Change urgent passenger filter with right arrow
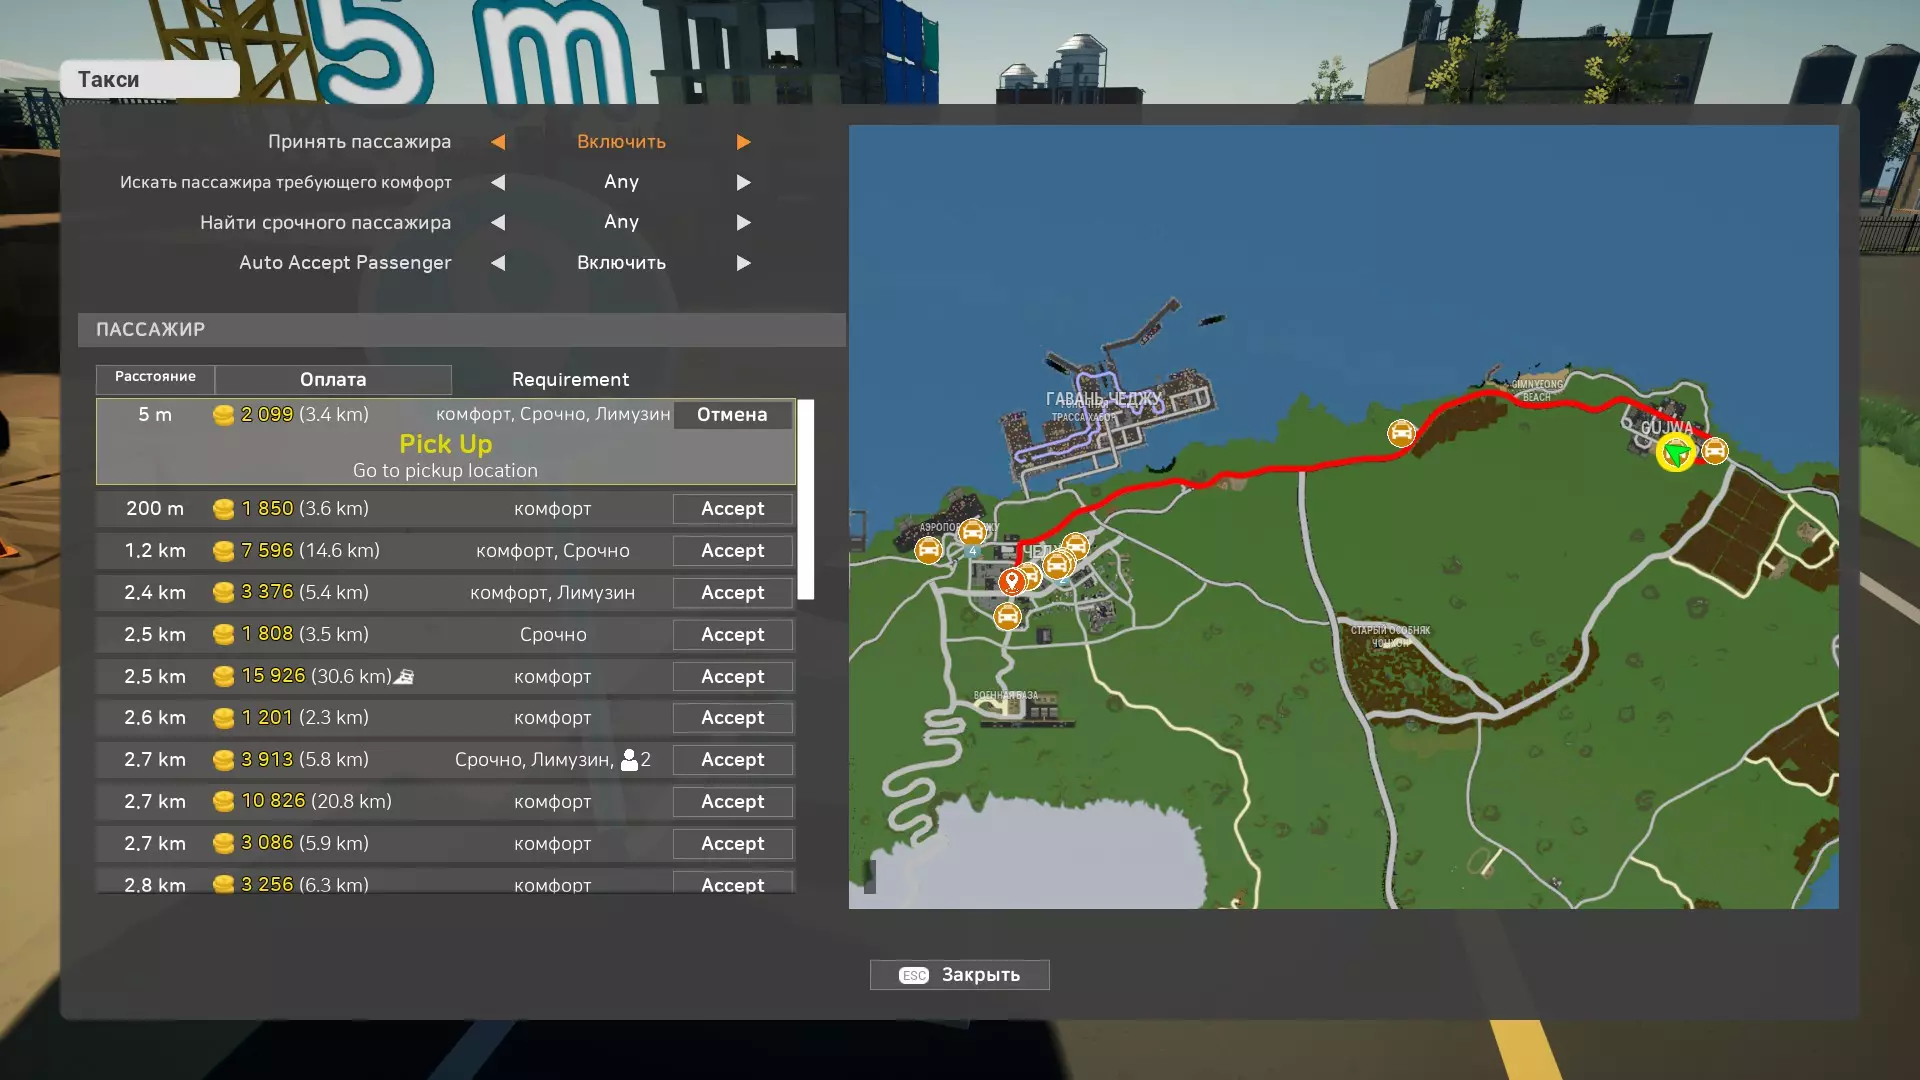 point(743,222)
